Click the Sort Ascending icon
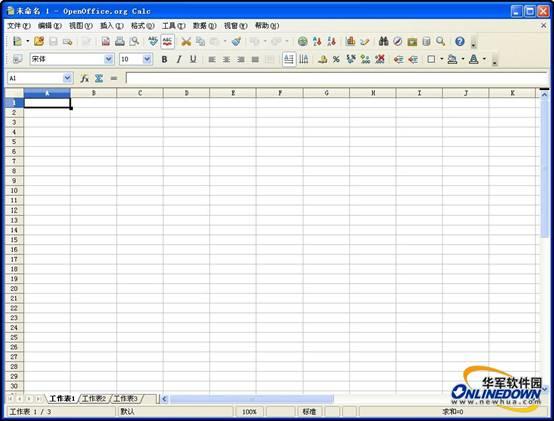 [317, 41]
